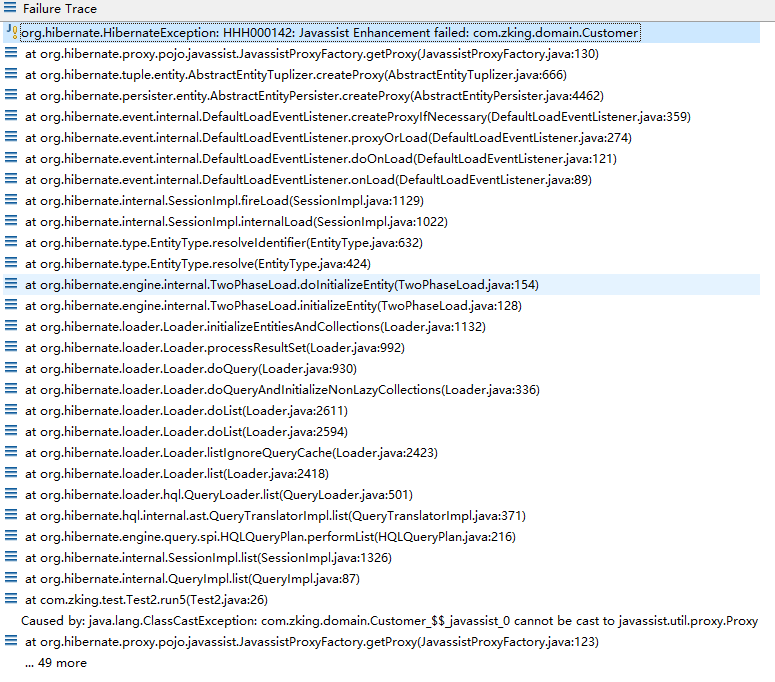Screen dimensions: 775x682
Task: Click stack icon beside TwoPhaseLoad.doInitializeEntity
Action: point(11,284)
